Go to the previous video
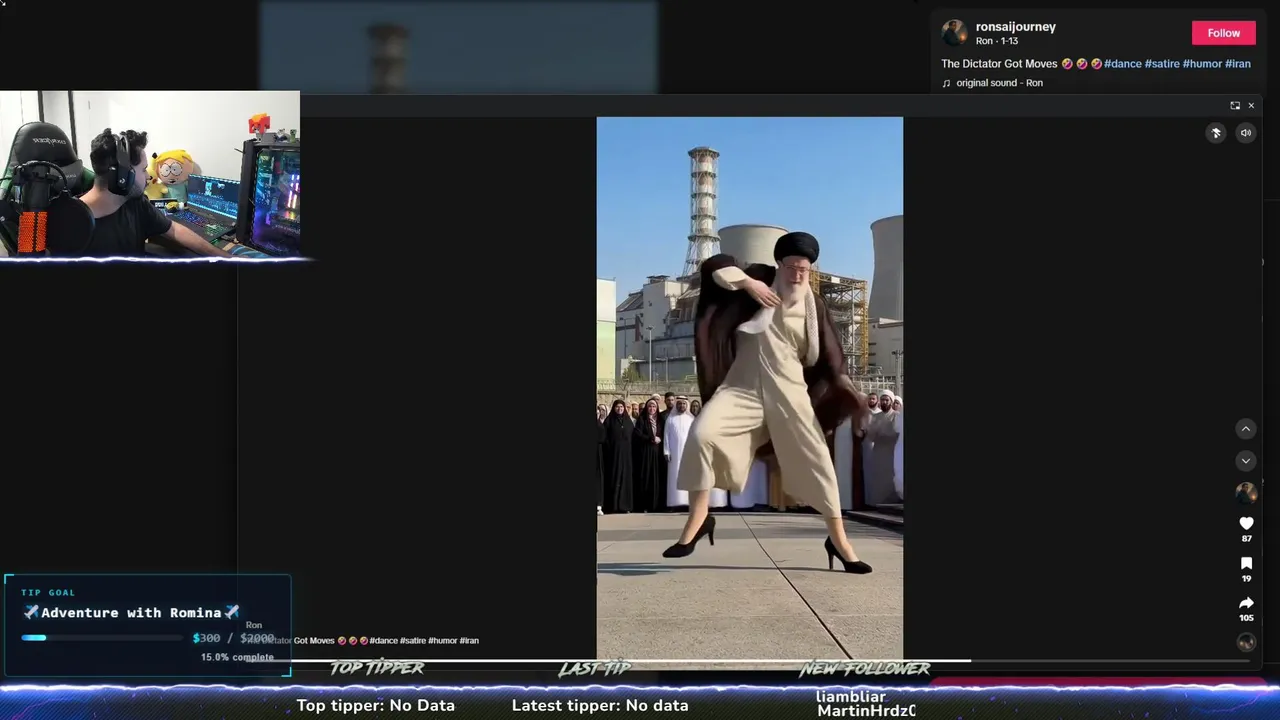The image size is (1280, 720). tap(1246, 429)
